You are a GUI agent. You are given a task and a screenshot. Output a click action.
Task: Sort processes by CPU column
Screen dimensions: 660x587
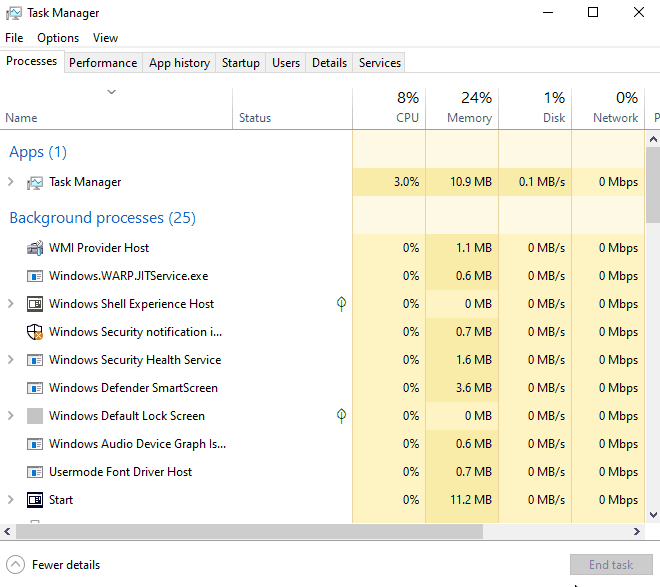tap(389, 109)
